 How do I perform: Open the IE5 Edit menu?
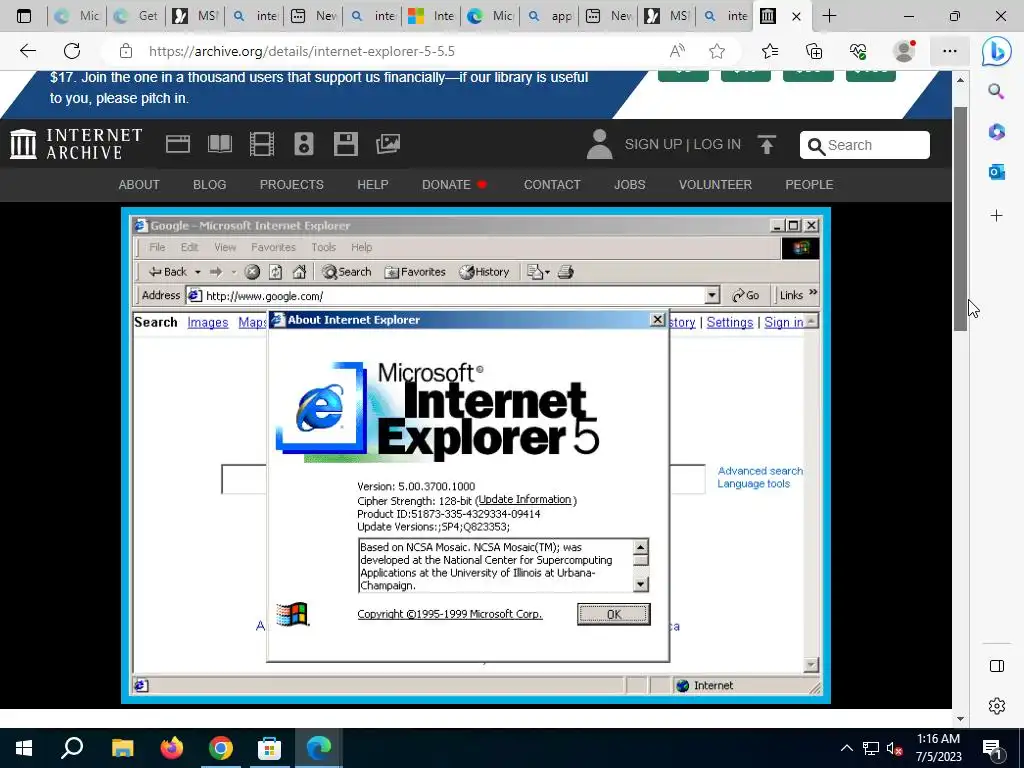tap(189, 248)
